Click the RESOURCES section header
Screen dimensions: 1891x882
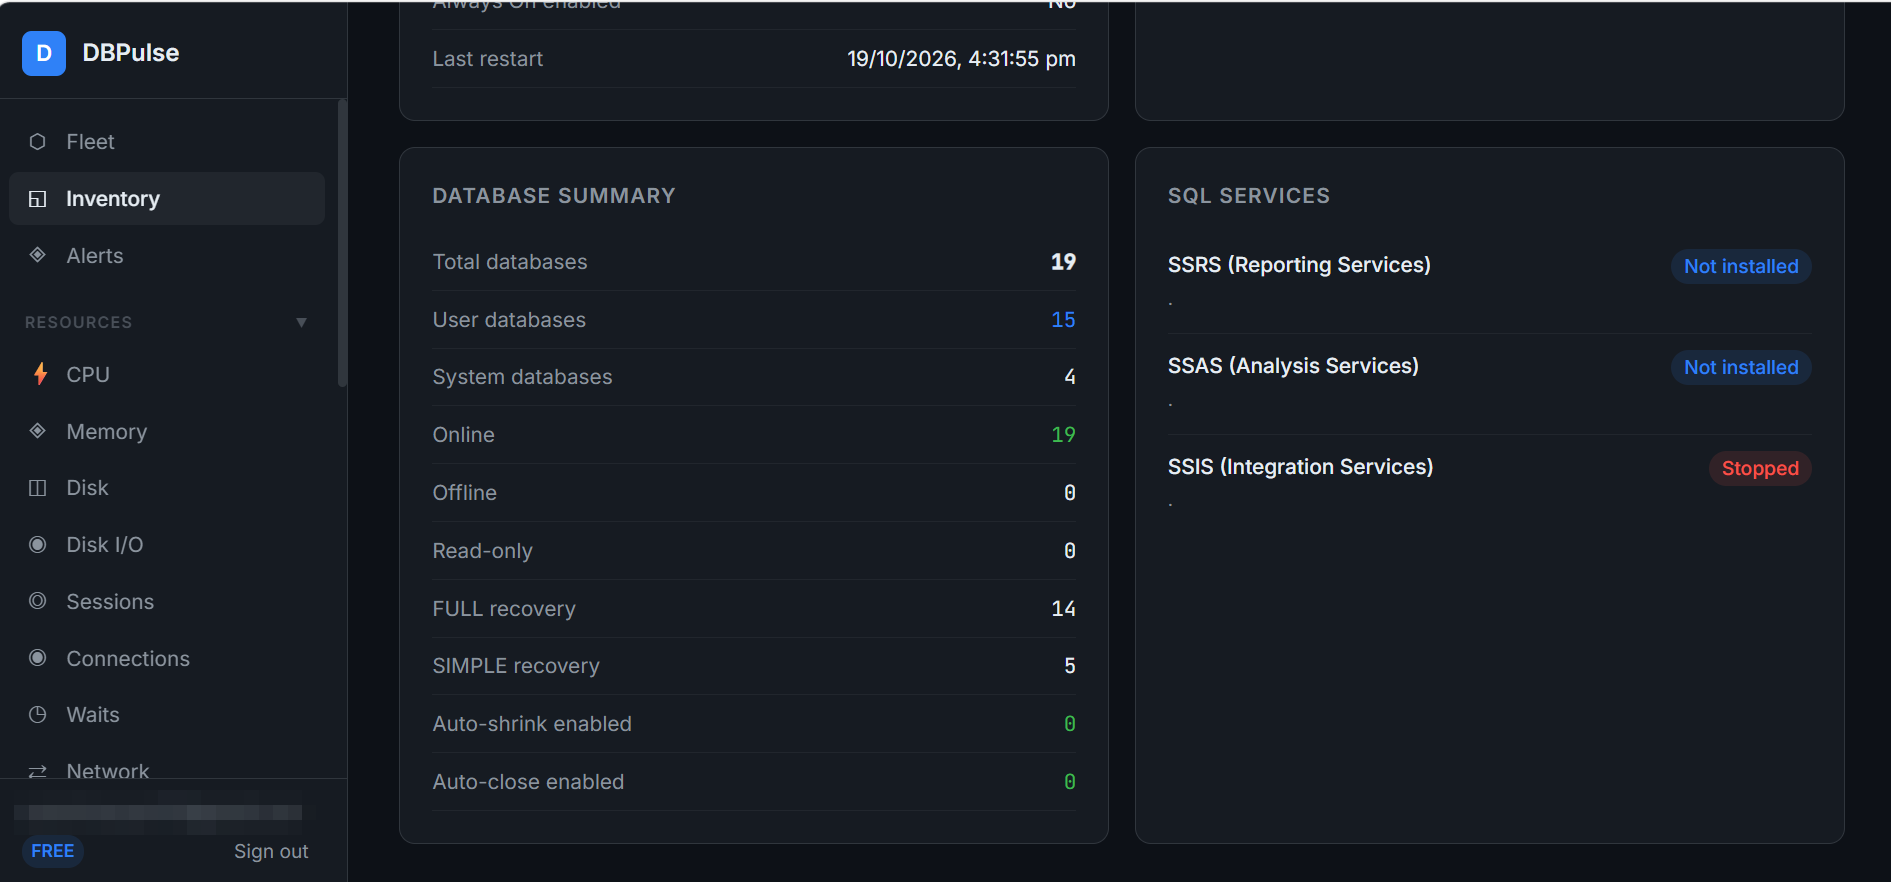[x=167, y=322]
